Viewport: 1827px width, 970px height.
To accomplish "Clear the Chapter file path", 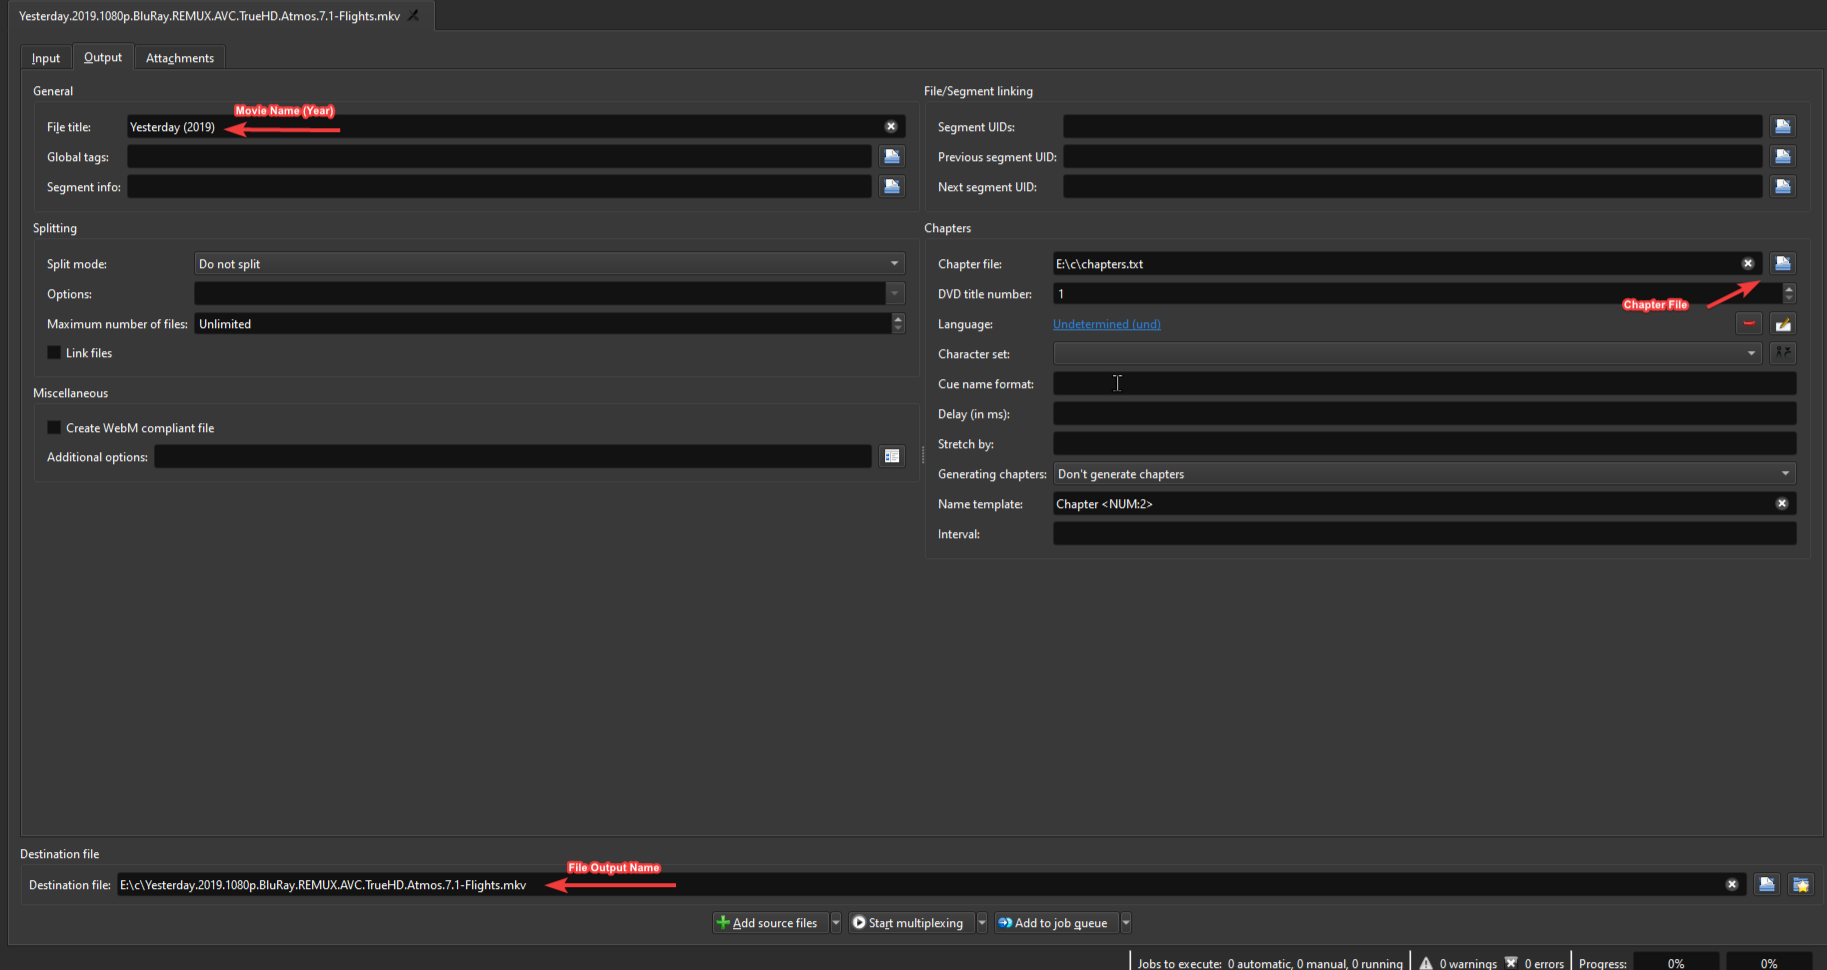I will coord(1748,264).
